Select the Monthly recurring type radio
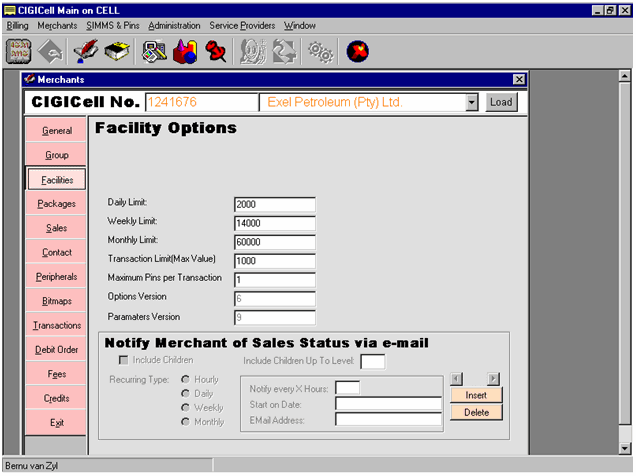 pyautogui.click(x=185, y=422)
